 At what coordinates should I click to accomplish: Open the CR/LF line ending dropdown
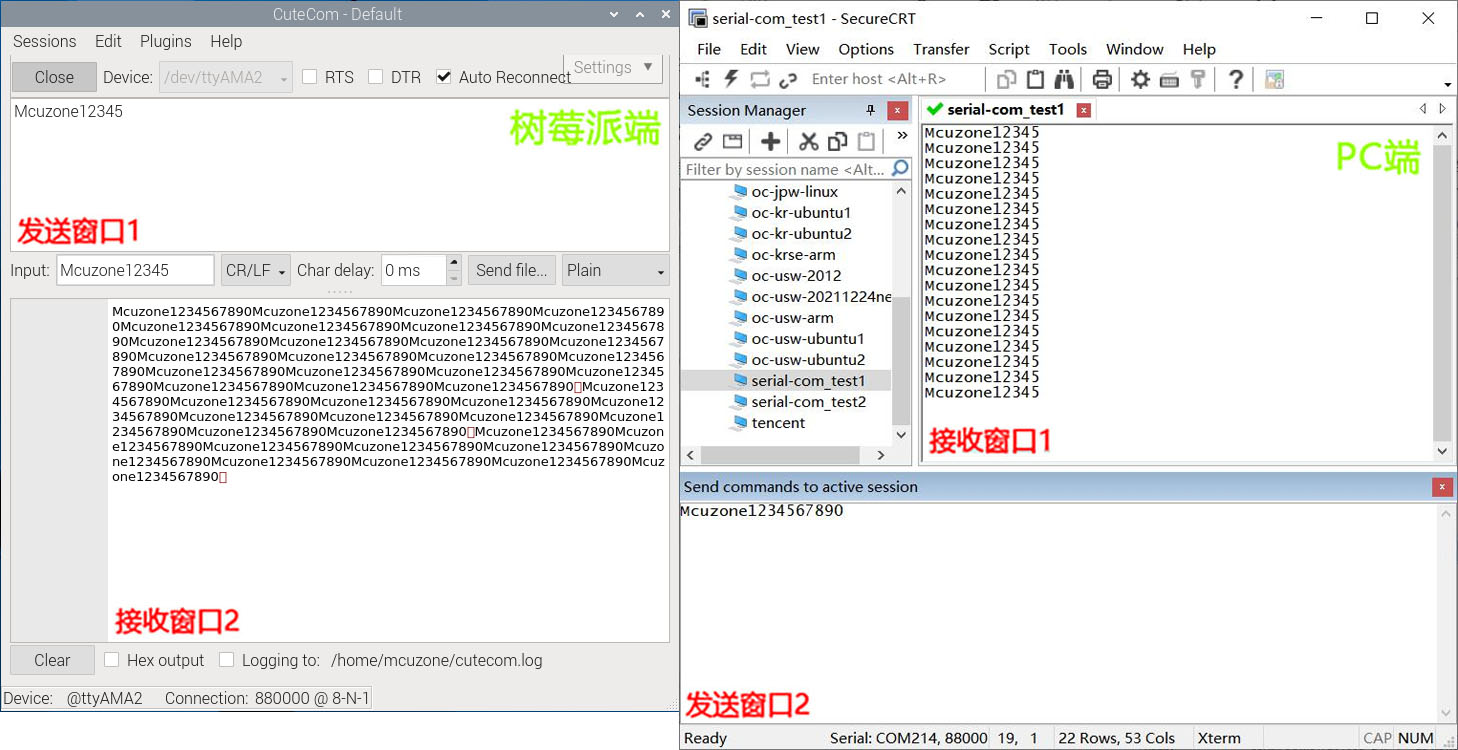(x=255, y=271)
